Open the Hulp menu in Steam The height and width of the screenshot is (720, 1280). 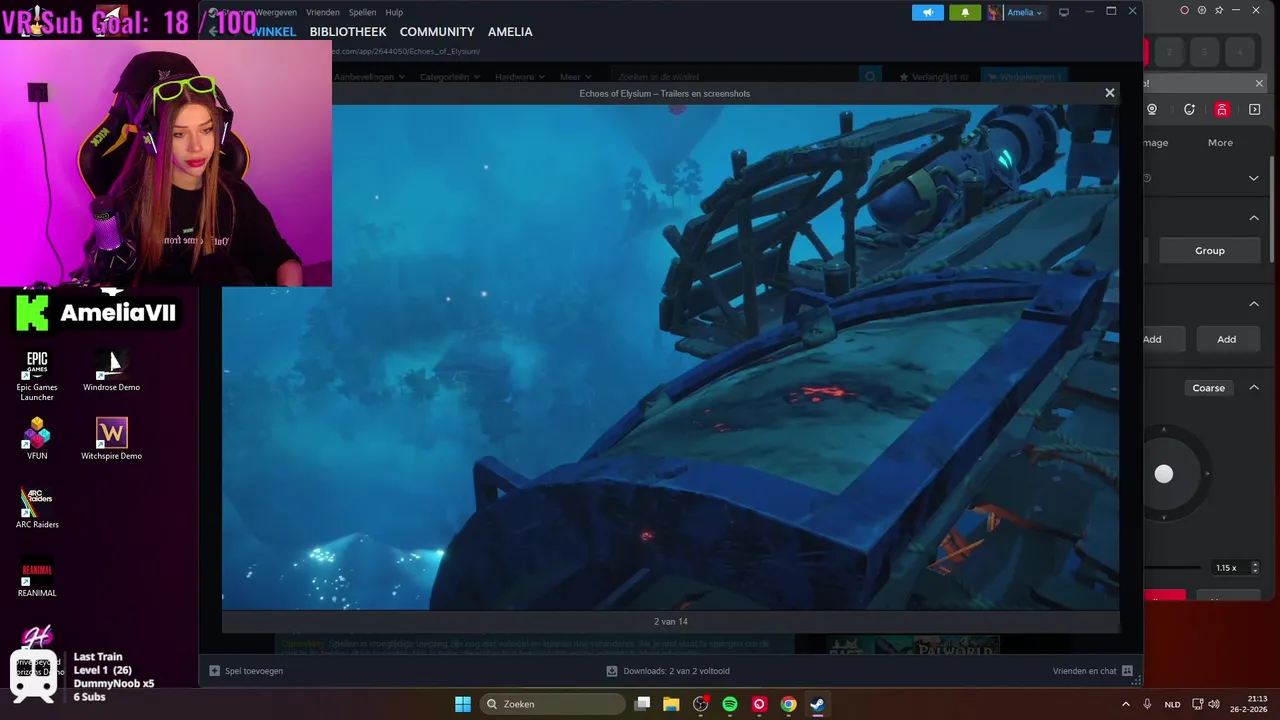pyautogui.click(x=394, y=12)
